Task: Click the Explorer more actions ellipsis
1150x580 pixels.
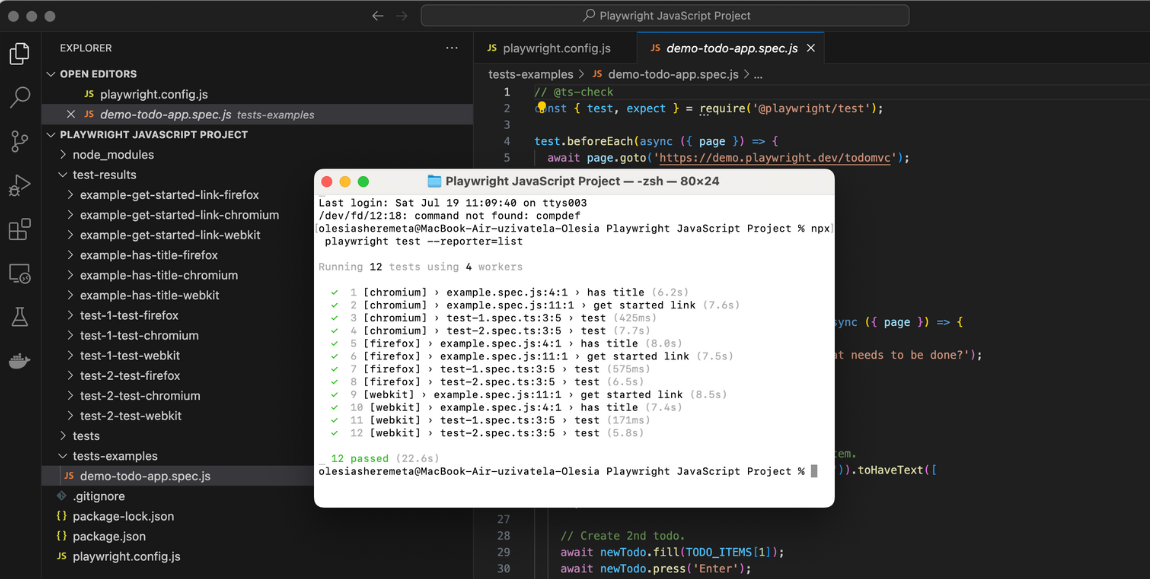Action: 452,48
